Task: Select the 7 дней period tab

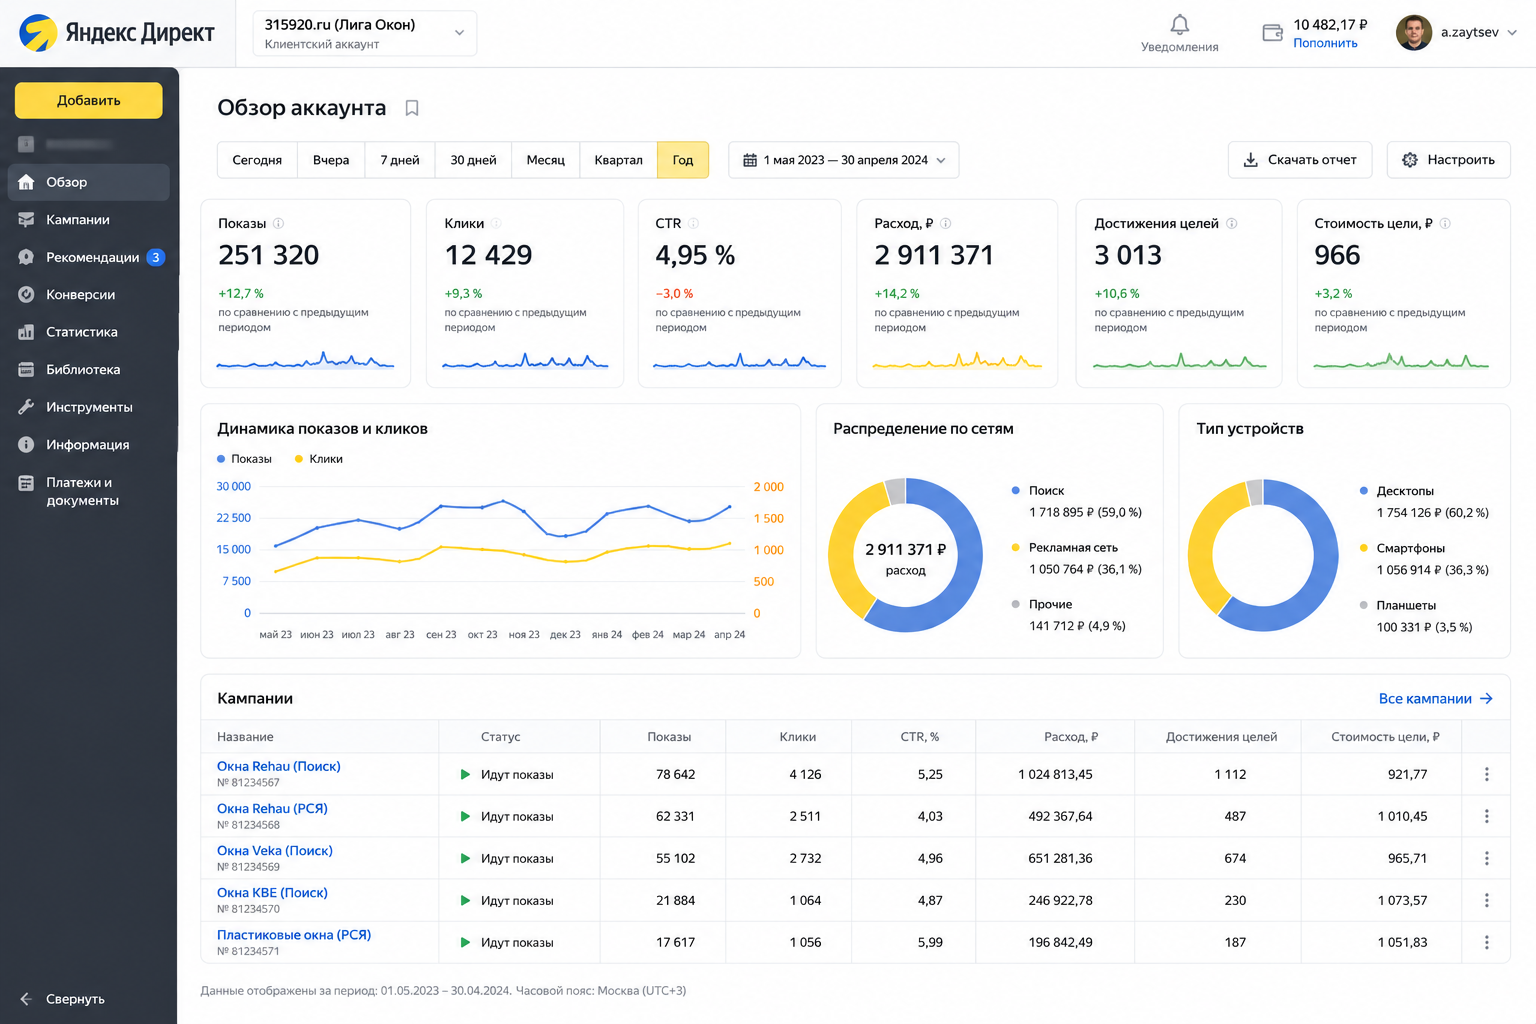Action: point(400,160)
